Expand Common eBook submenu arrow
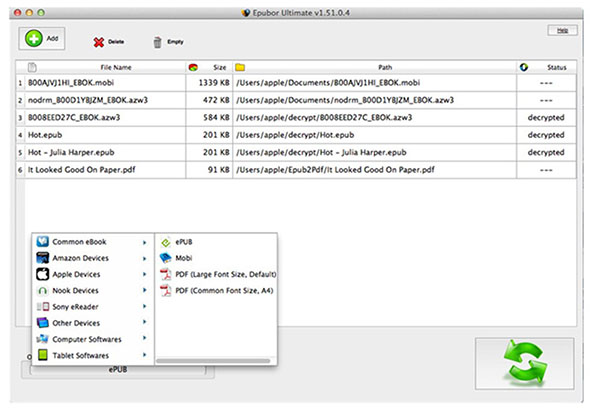The height and width of the screenshot is (411, 590). 144,242
